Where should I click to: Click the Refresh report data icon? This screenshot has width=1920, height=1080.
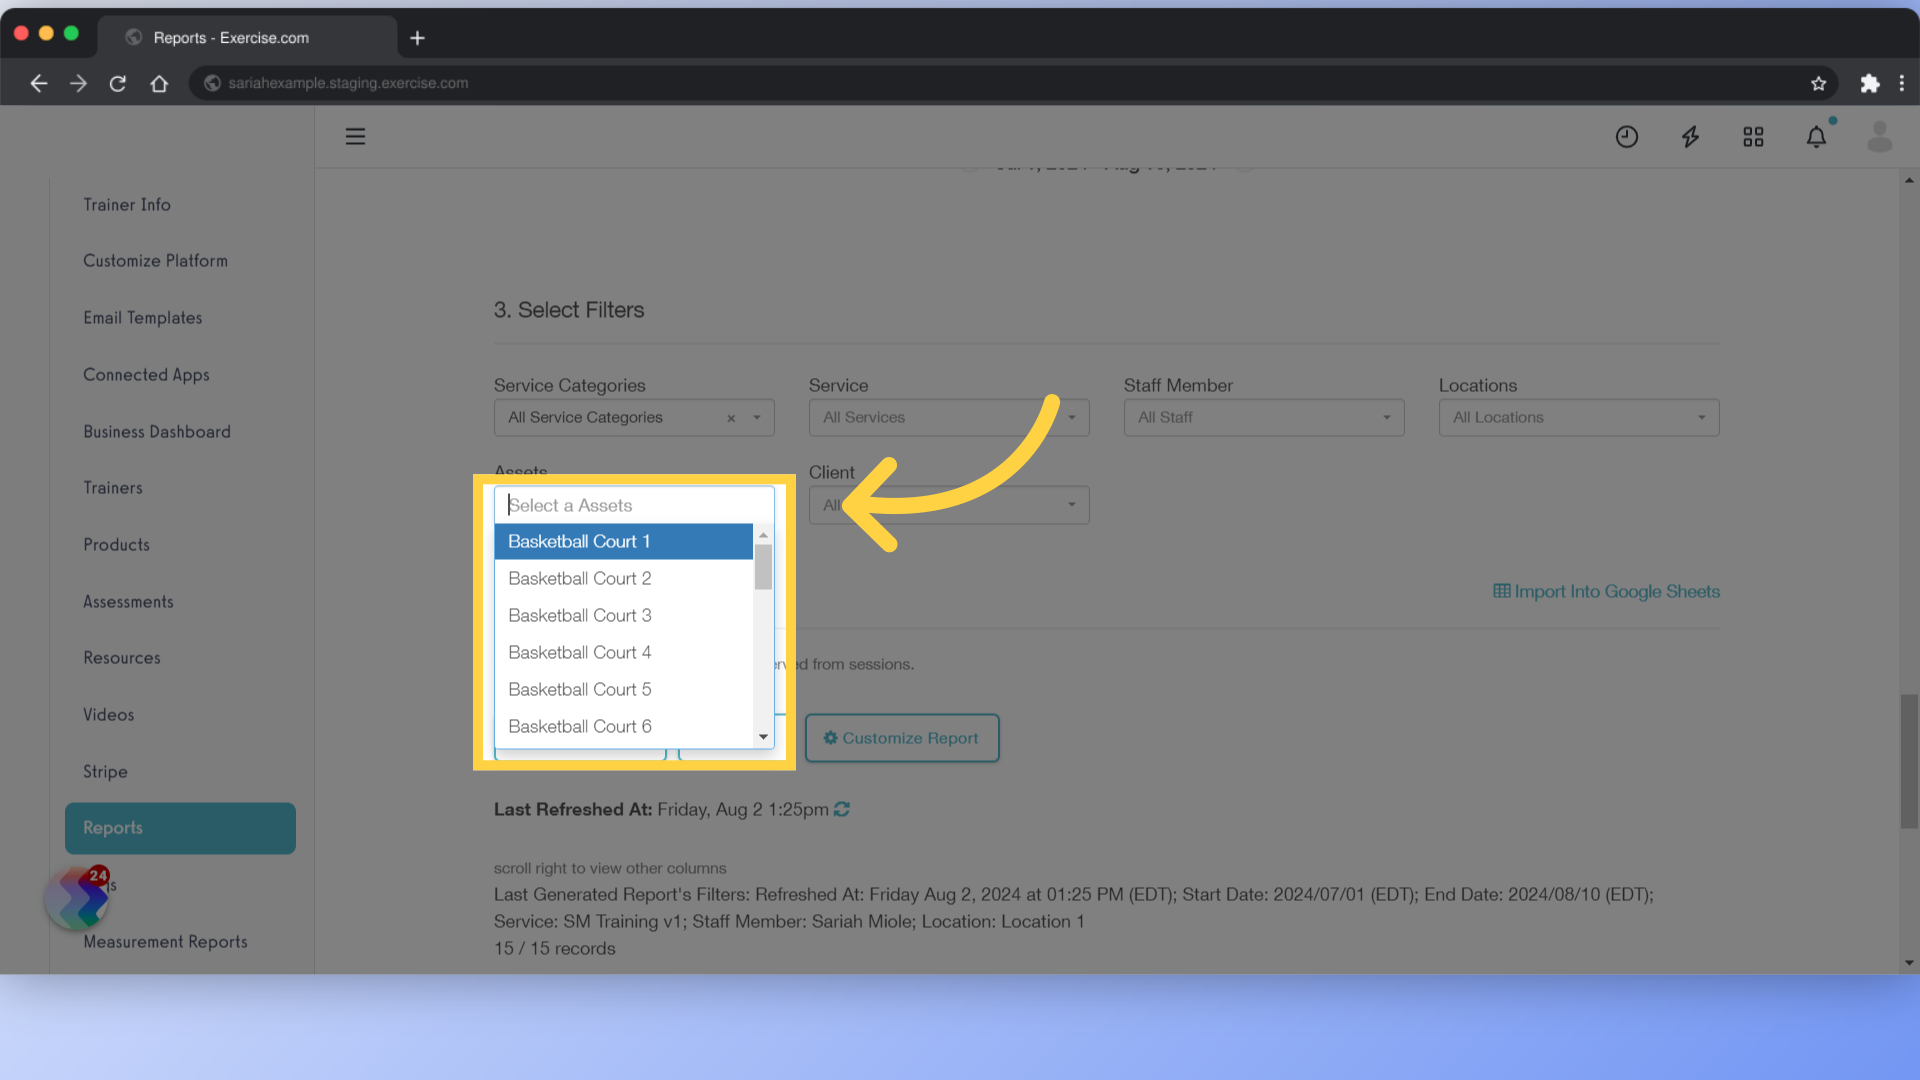843,808
